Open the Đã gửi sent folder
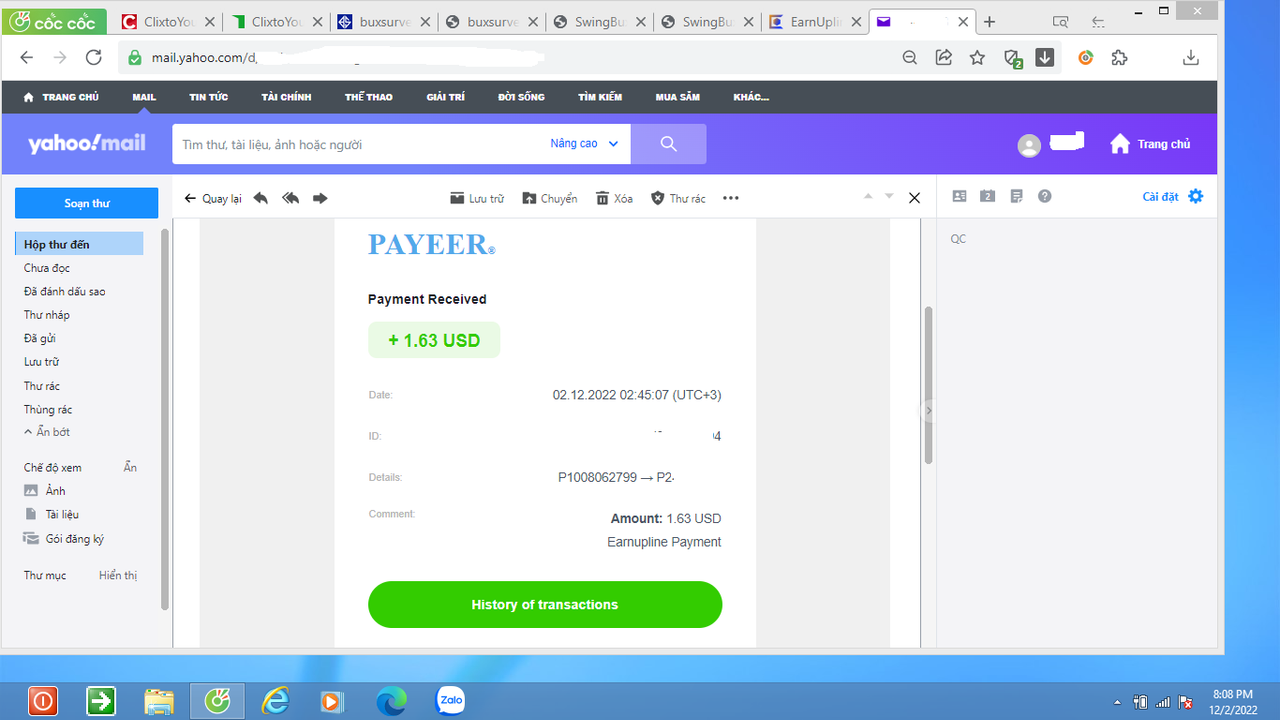This screenshot has width=1280, height=720. click(x=40, y=339)
